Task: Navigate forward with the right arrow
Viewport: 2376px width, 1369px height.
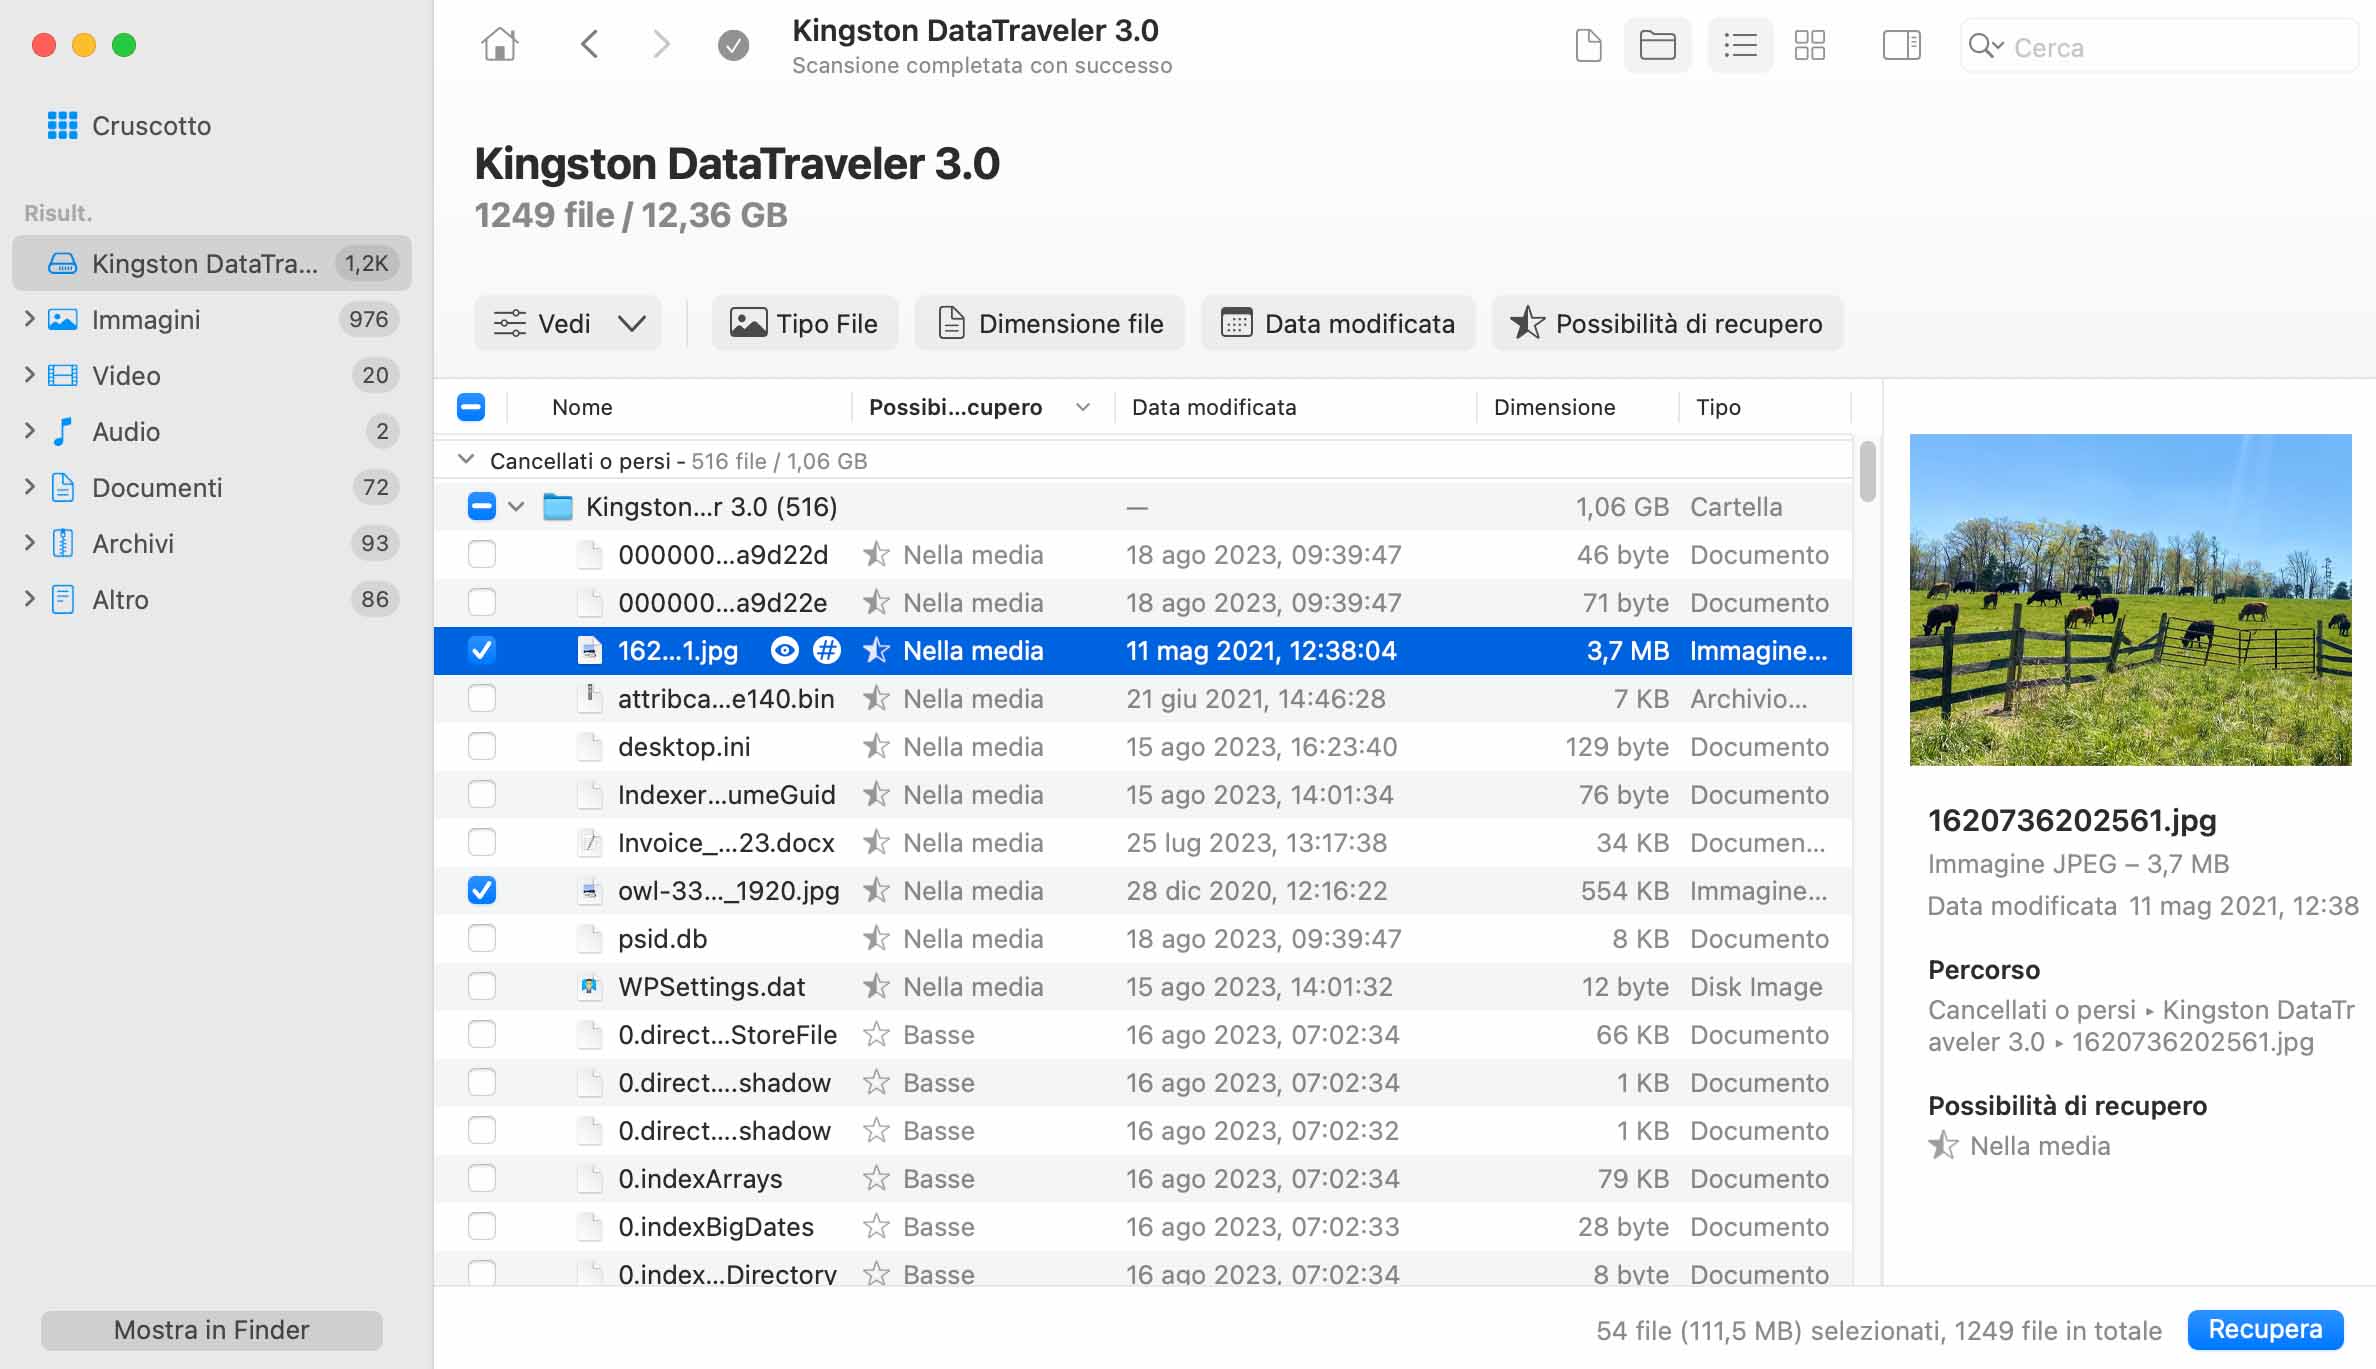Action: click(660, 45)
